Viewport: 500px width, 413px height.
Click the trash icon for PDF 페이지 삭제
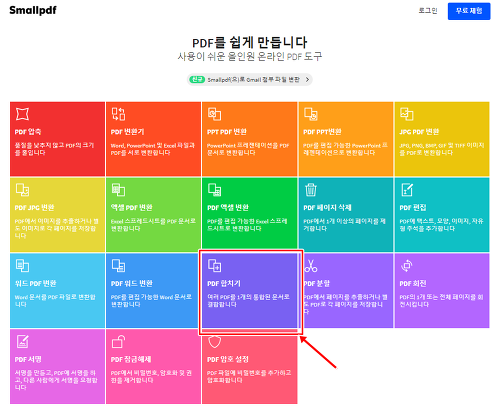coord(311,190)
